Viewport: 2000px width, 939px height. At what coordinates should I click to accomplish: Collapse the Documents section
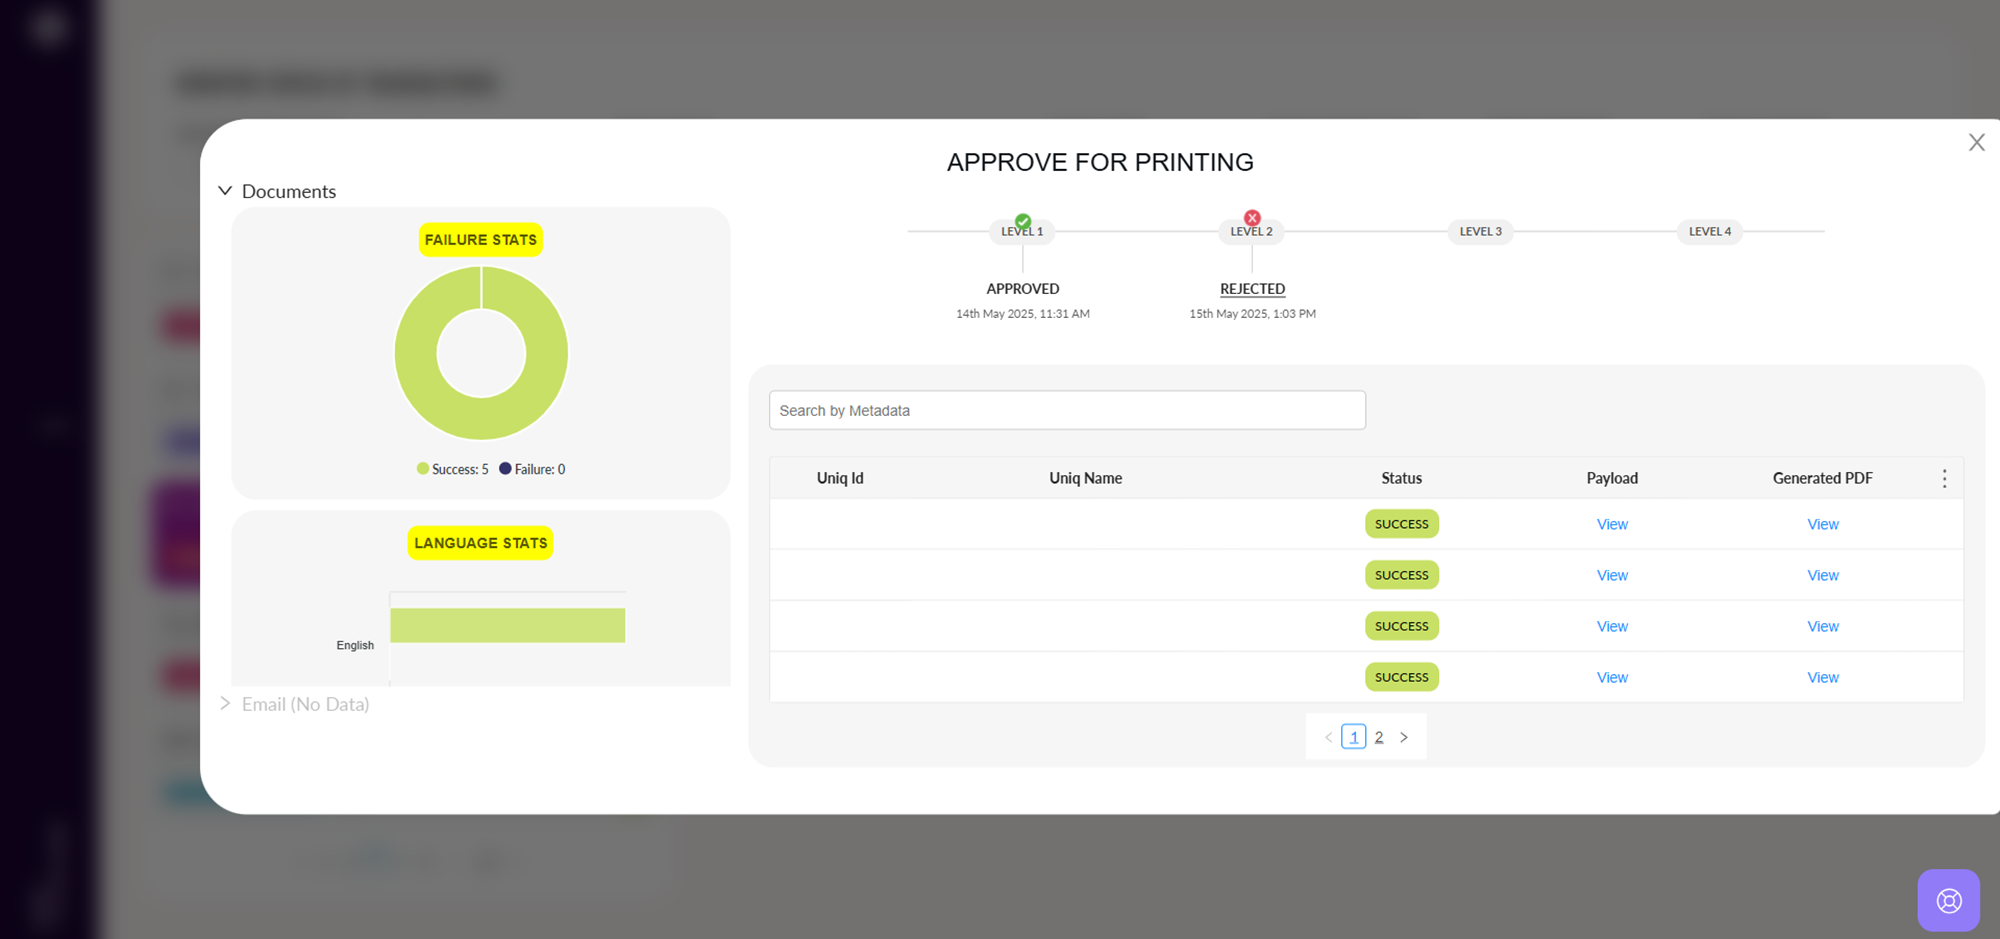pos(226,191)
